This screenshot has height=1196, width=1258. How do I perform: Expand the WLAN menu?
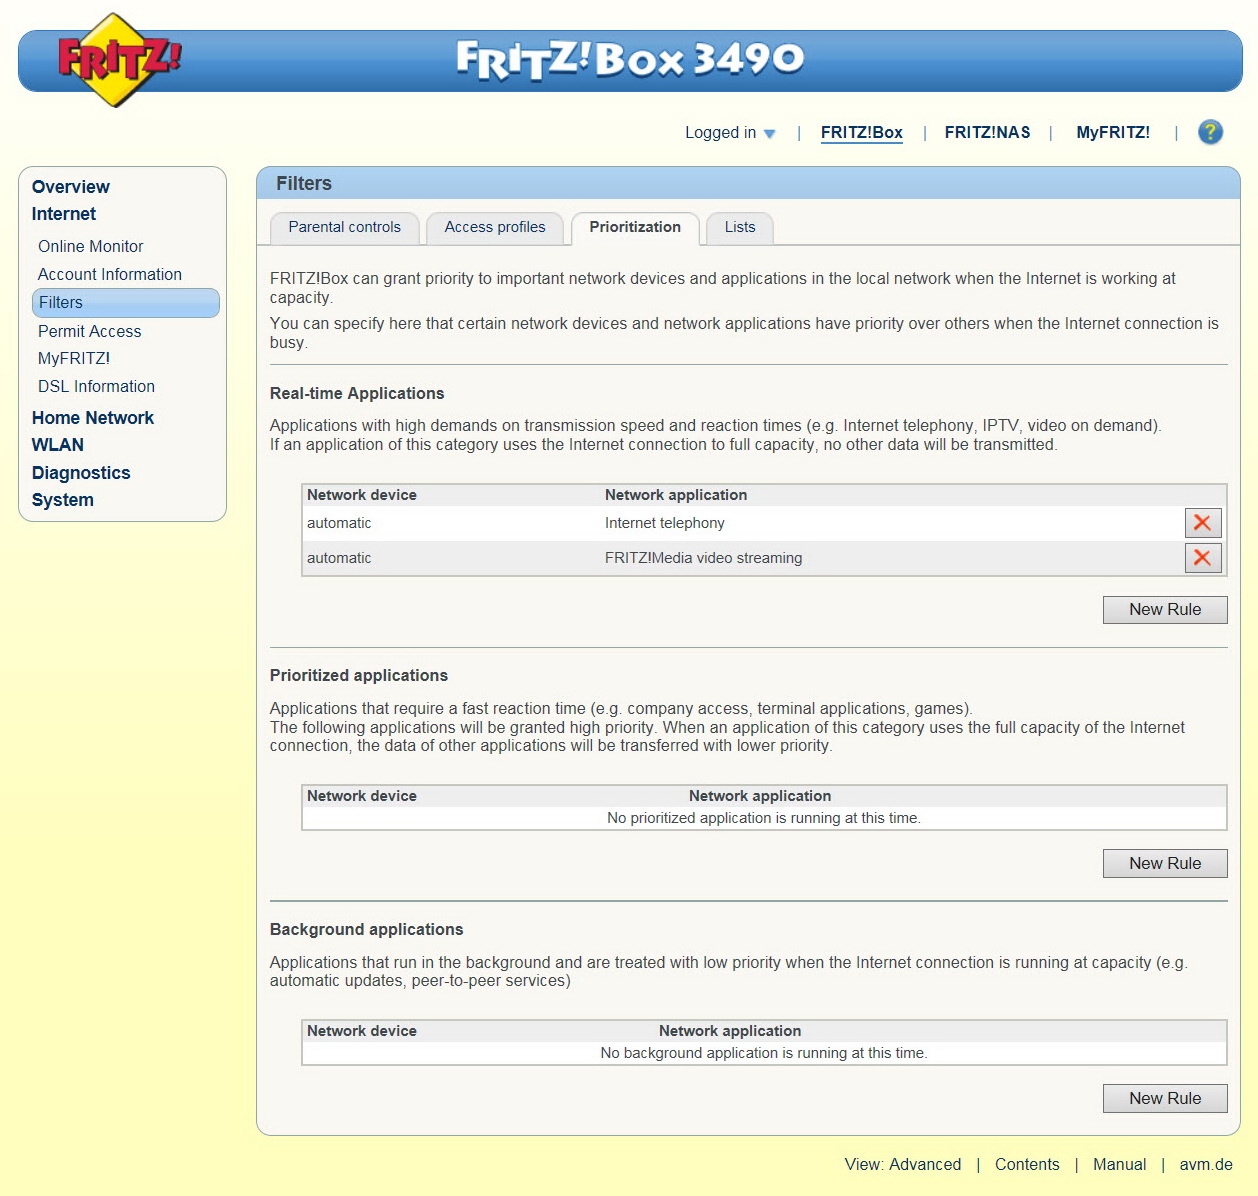(58, 445)
